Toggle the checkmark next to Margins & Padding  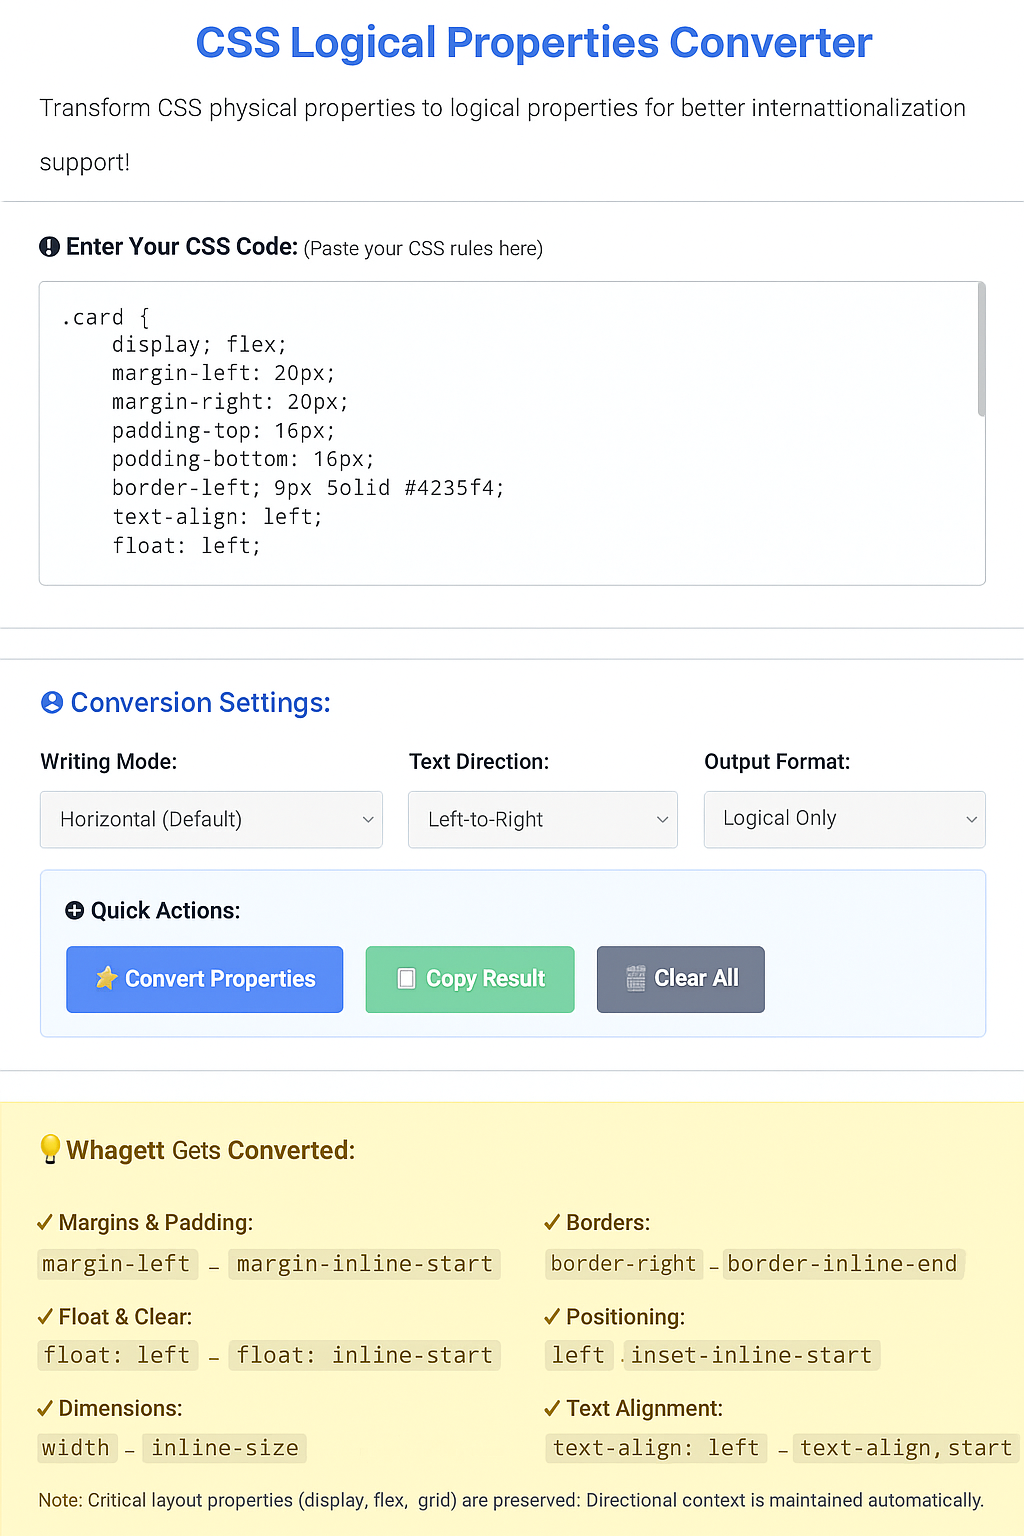(x=45, y=1222)
